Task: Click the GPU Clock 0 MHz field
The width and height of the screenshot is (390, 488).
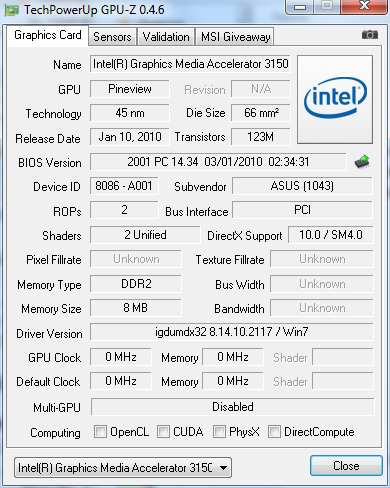Action: pyautogui.click(x=121, y=357)
